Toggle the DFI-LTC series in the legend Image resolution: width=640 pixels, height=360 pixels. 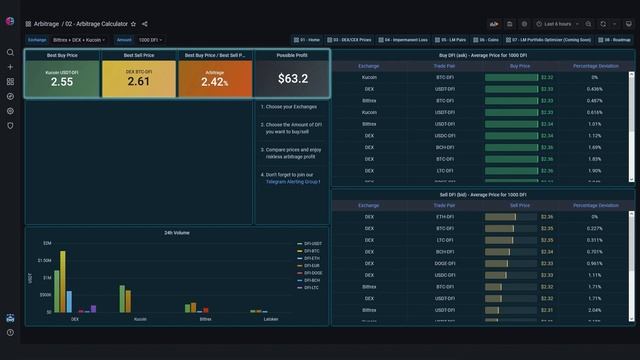tap(311, 288)
